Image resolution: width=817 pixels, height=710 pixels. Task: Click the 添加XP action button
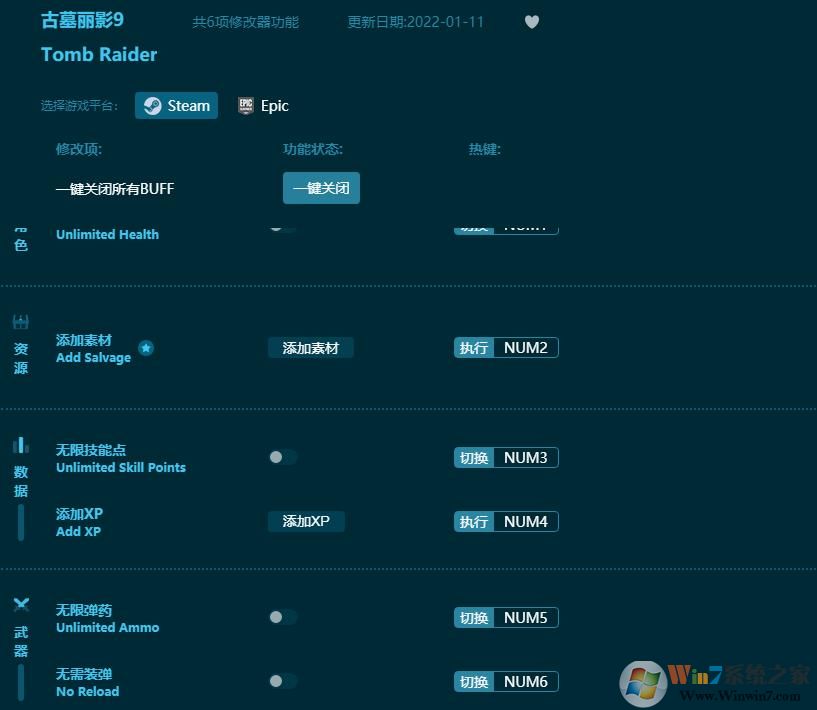(306, 521)
